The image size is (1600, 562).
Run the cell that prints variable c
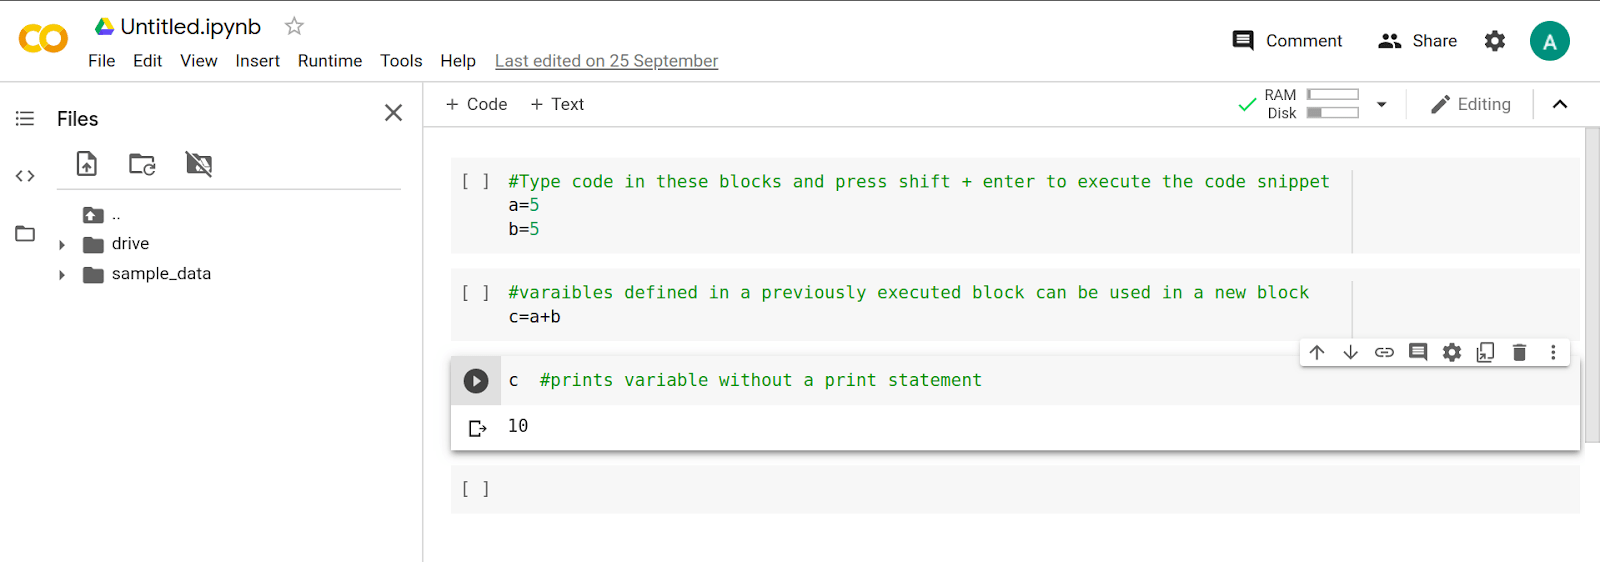pyautogui.click(x=476, y=381)
